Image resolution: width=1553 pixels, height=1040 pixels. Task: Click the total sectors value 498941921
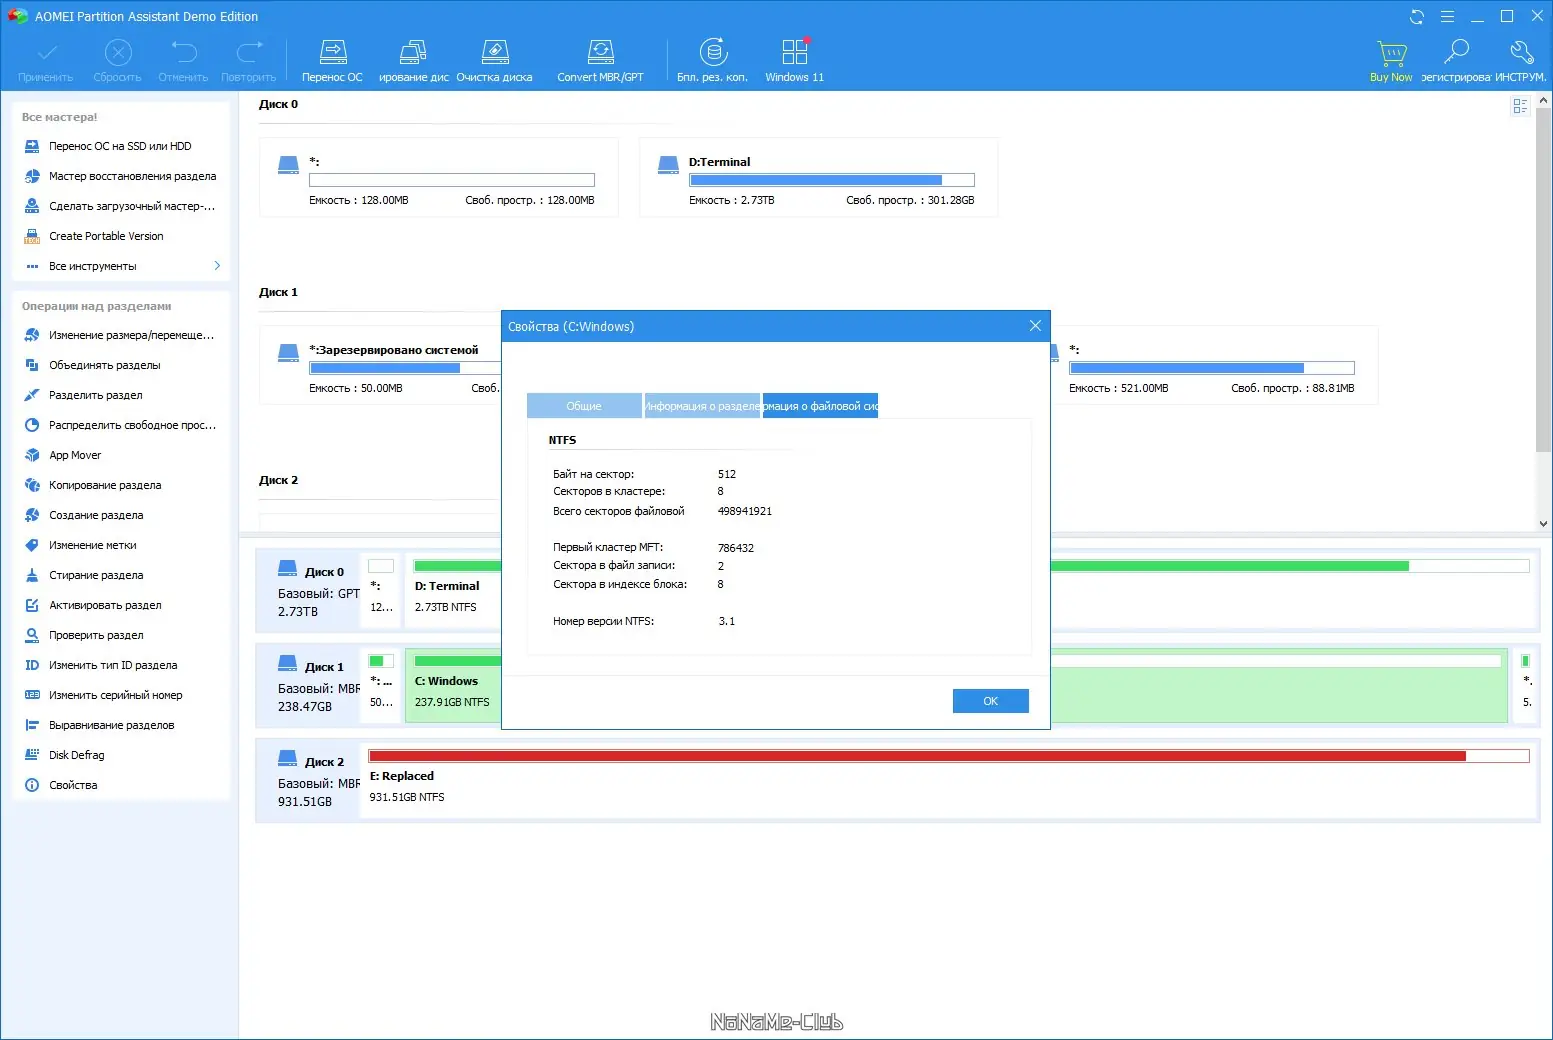(x=745, y=511)
